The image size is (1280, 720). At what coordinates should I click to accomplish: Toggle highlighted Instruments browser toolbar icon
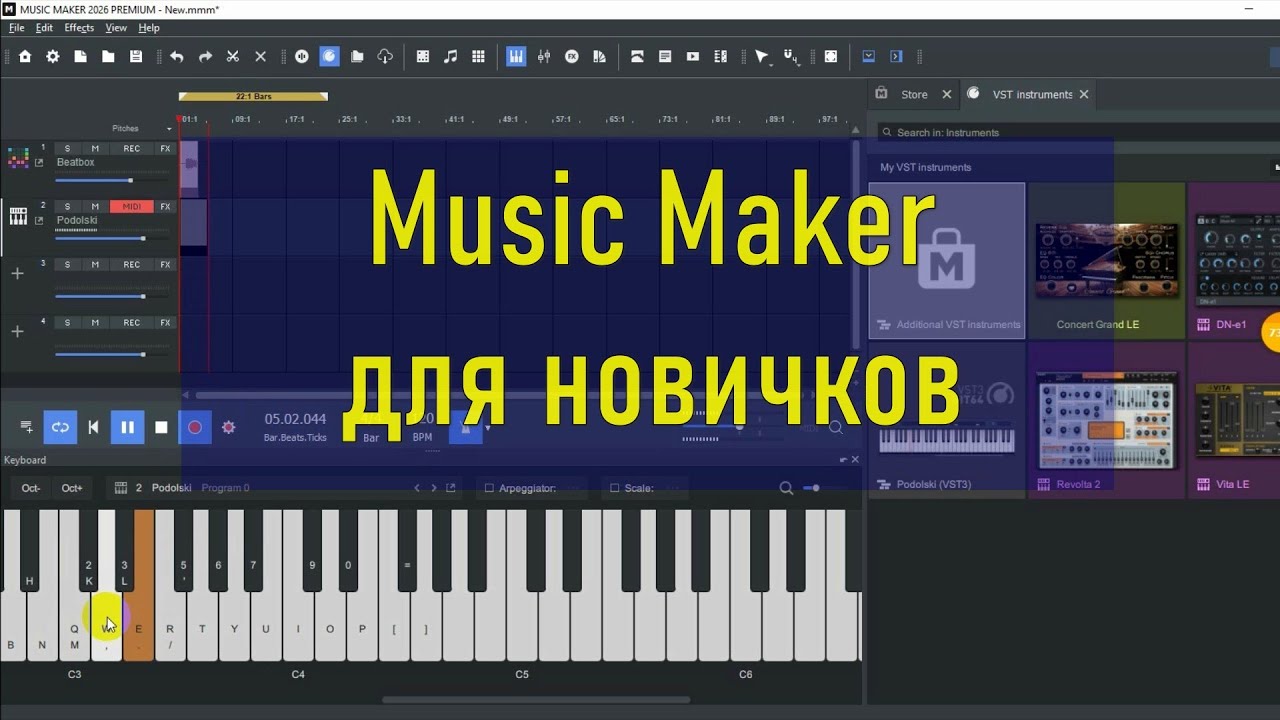point(329,57)
